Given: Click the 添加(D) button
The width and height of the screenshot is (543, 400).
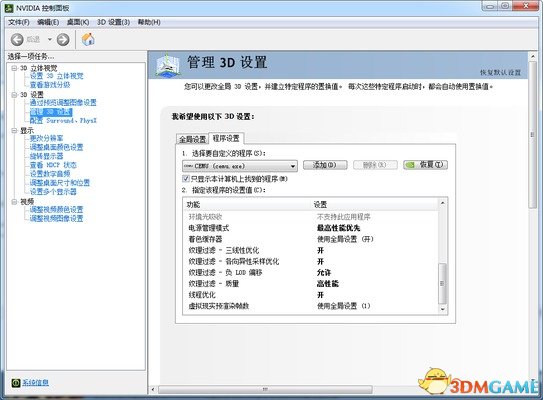Looking at the screenshot, I should tap(325, 165).
